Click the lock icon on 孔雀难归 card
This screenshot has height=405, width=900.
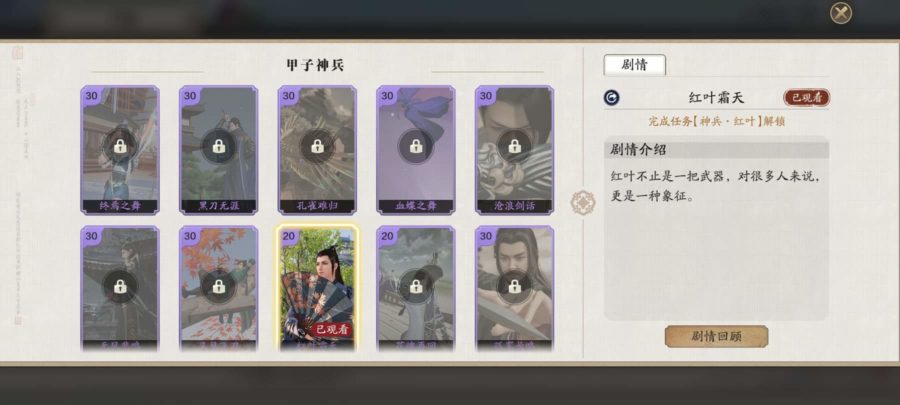317,146
